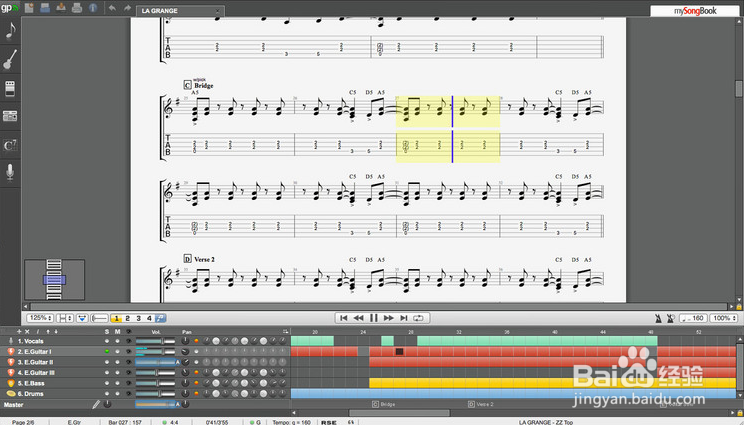746x425 pixels.
Task: Move track up with arrow icon
Action: [x=48, y=331]
